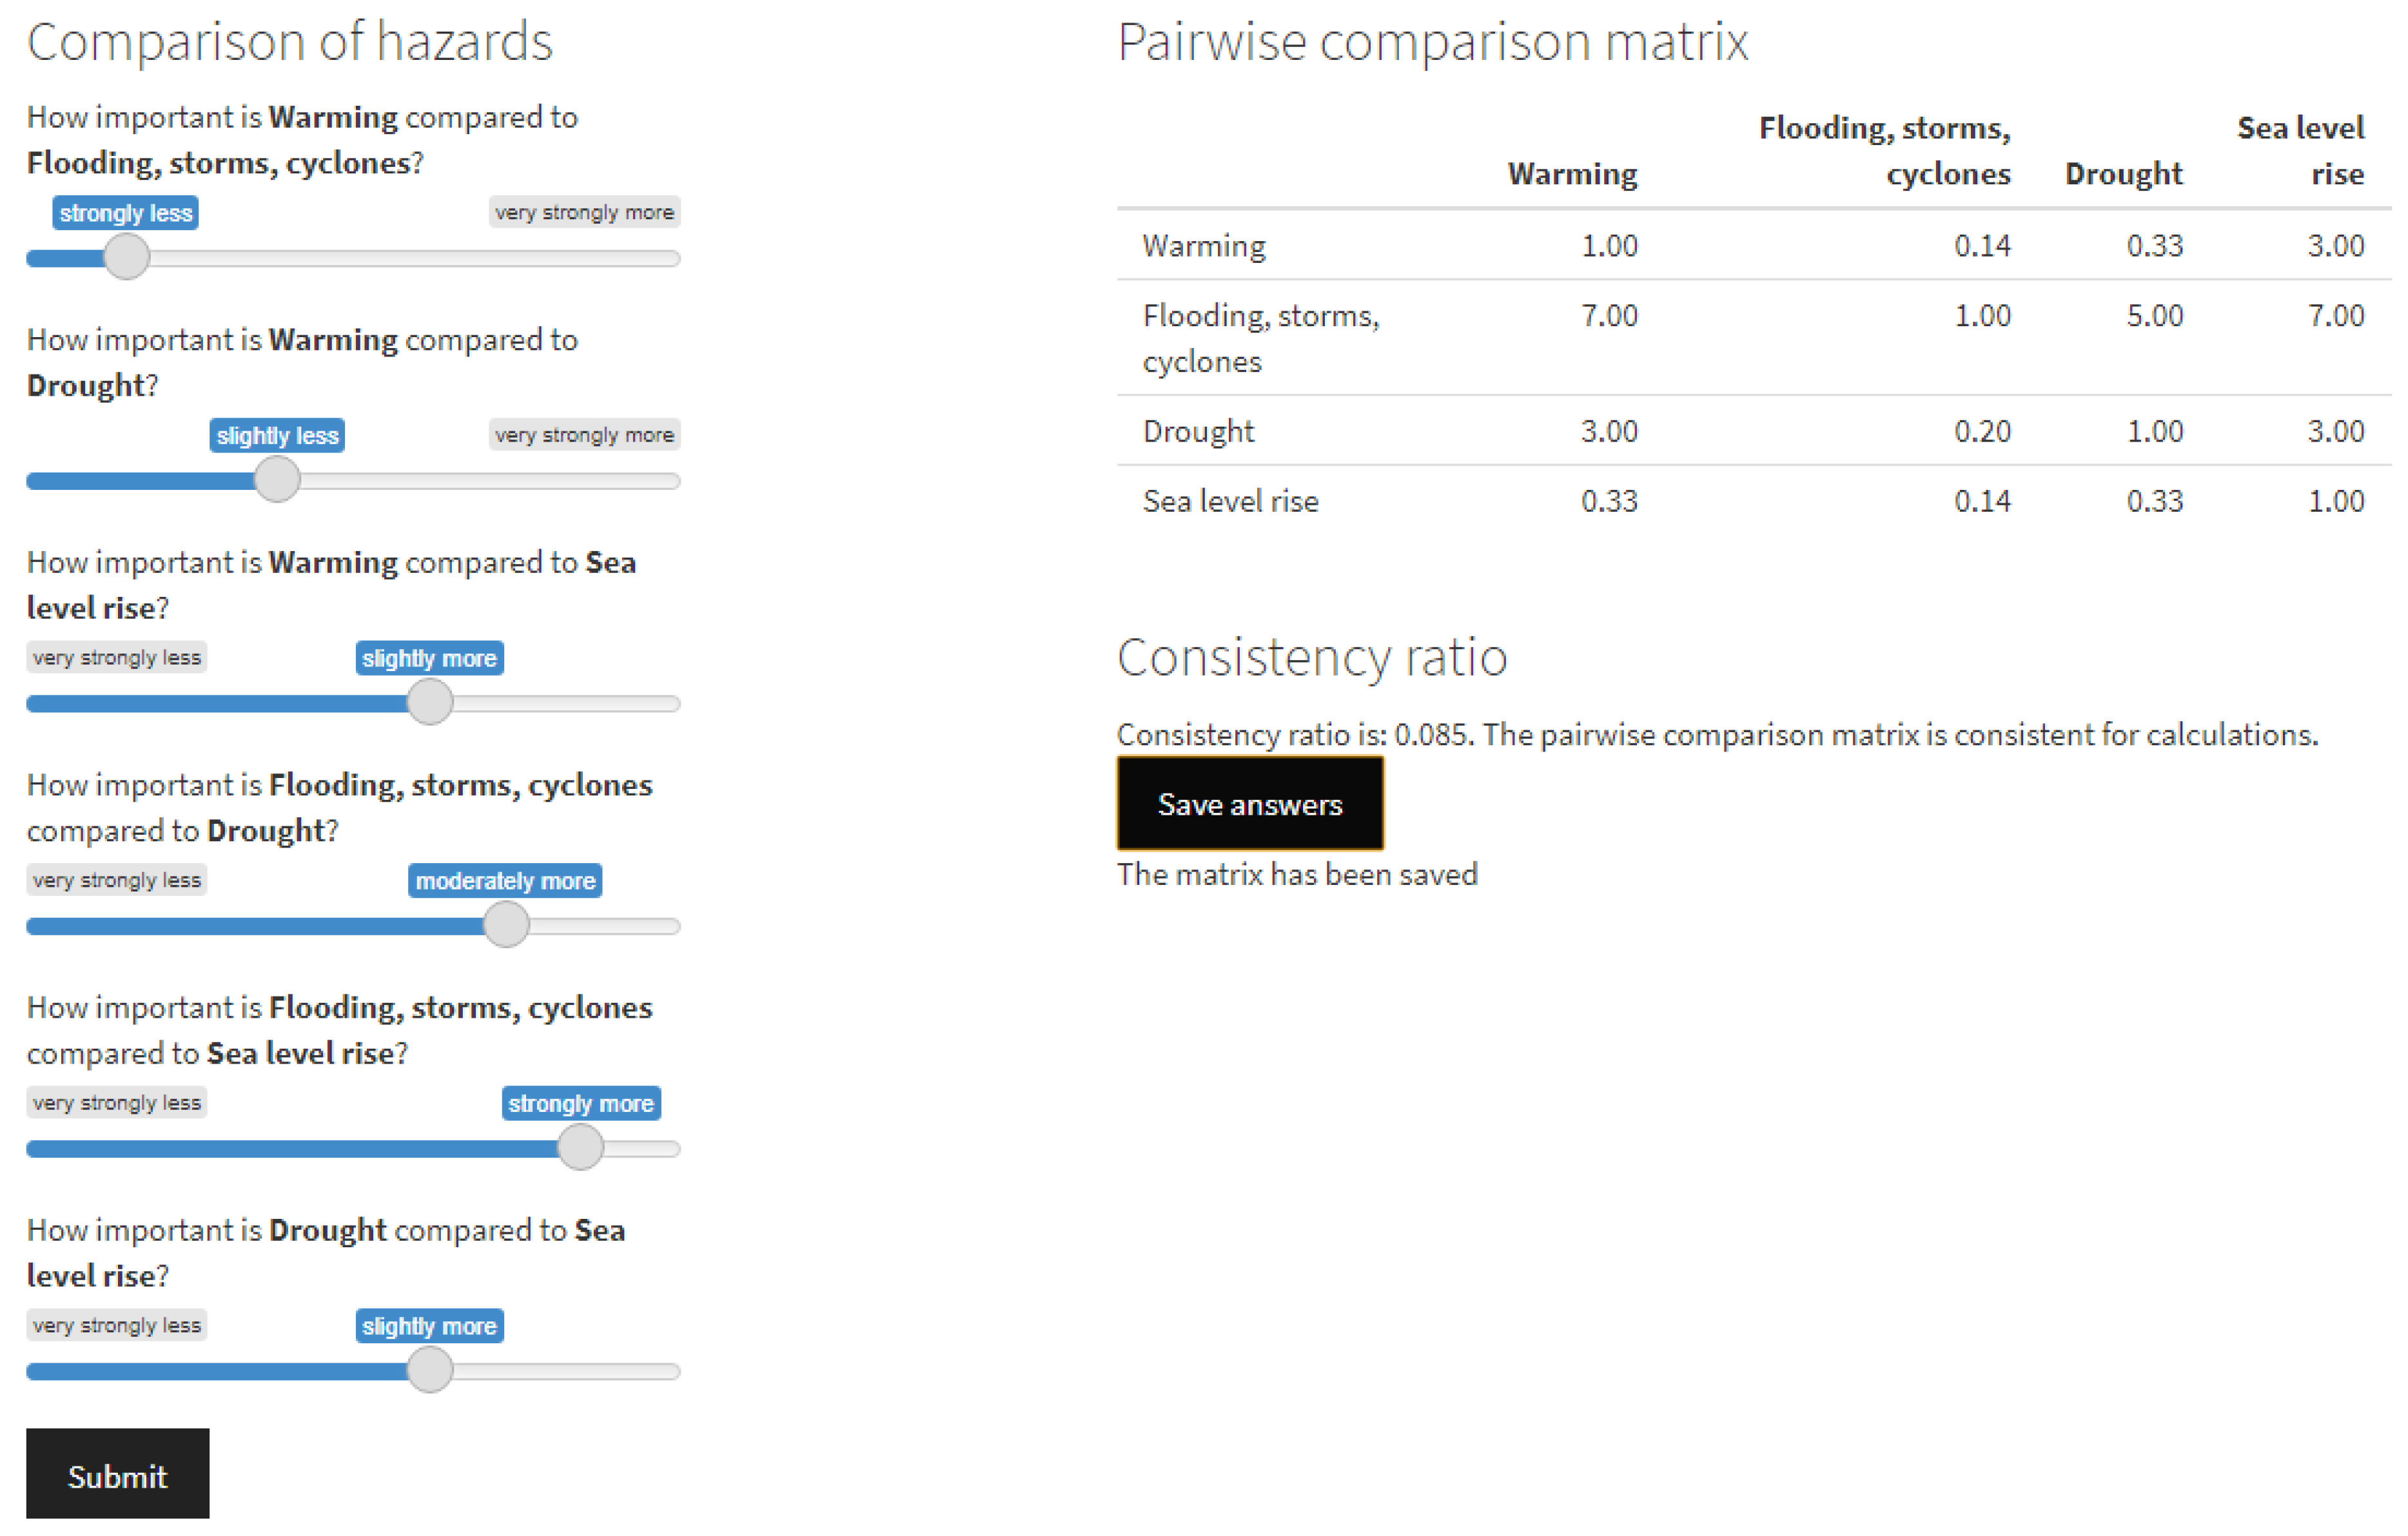Click the Sea level rise column header

[2300, 150]
